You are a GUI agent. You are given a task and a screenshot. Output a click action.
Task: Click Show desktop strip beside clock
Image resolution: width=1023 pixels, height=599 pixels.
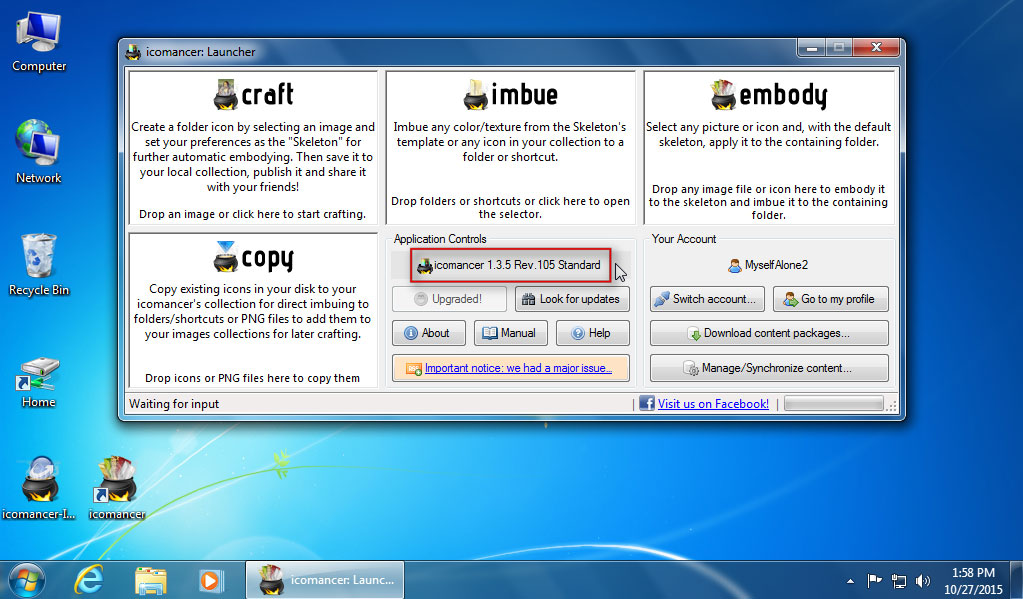coord(1018,580)
